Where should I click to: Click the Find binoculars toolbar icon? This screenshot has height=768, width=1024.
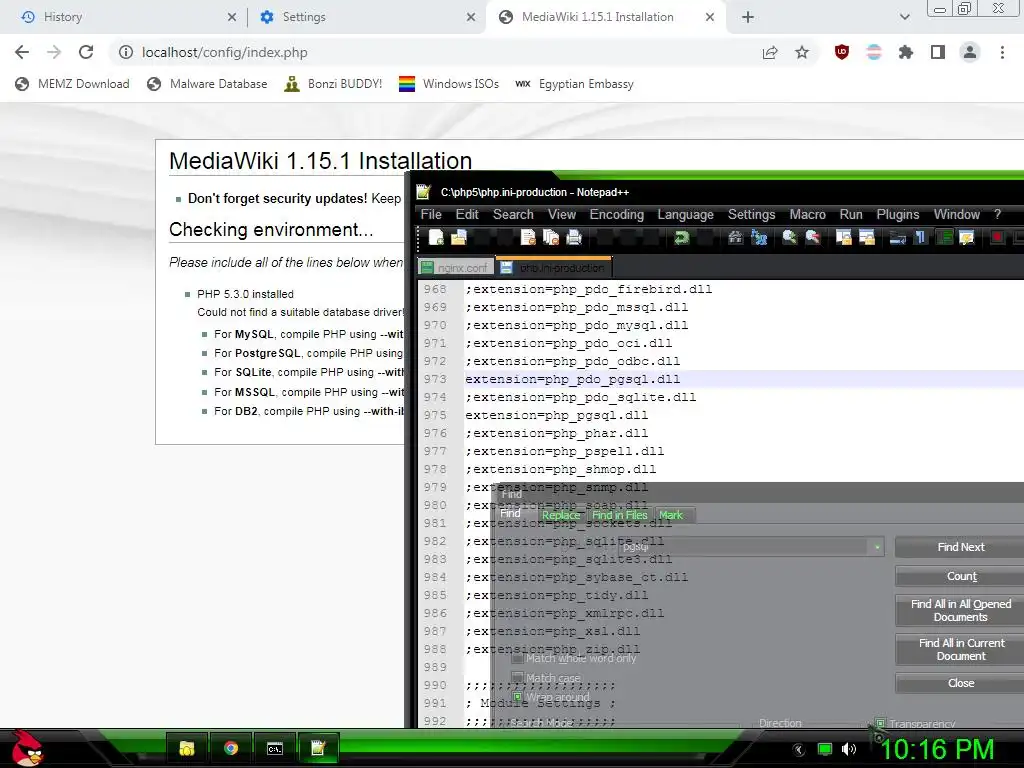tap(735, 238)
